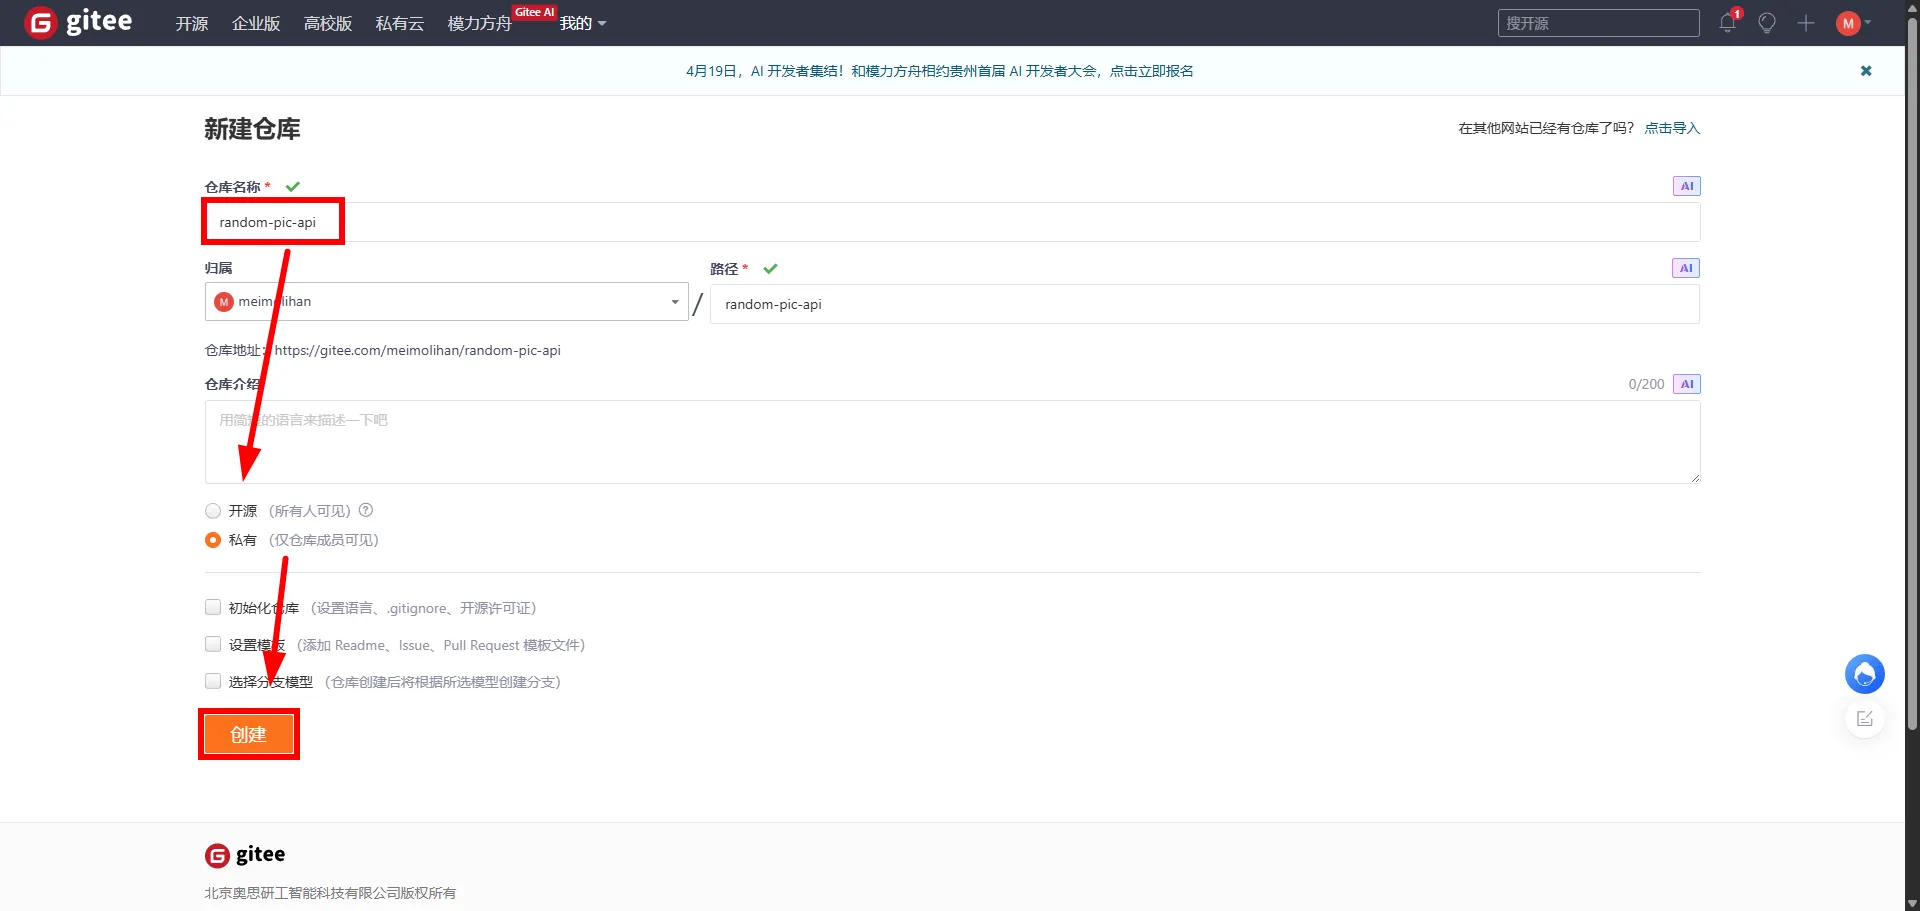Viewport: 1920px width, 911px height.
Task: Click the floating feedback edit icon
Action: [x=1864, y=719]
